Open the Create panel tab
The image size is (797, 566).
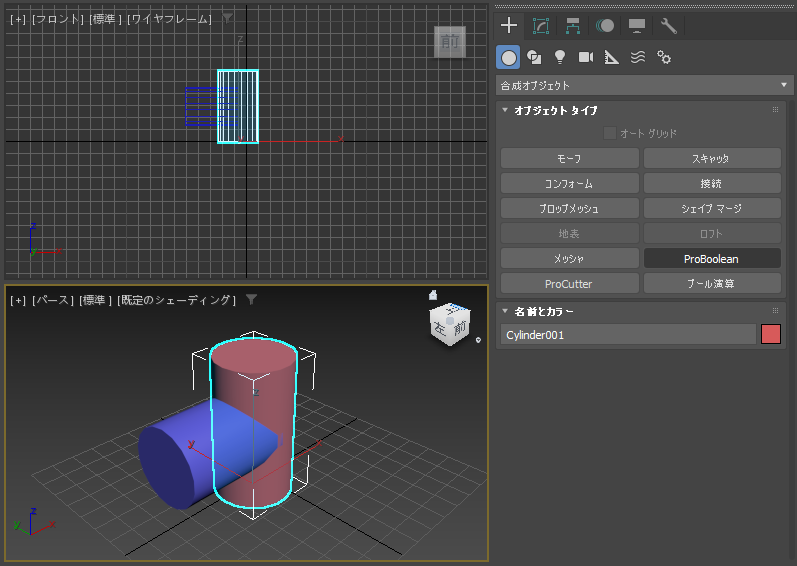pyautogui.click(x=509, y=25)
